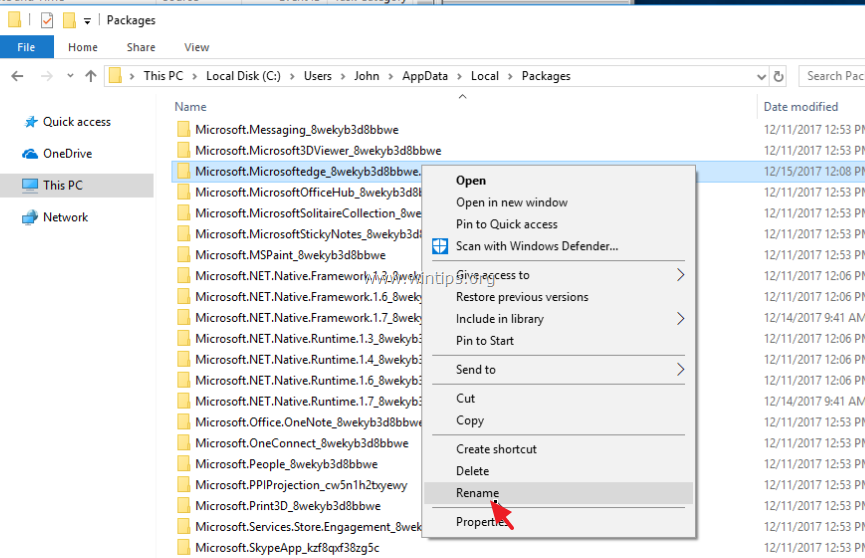Select the Microsoft.PPIProjection_cw5n1h2txyewy folder name
The image size is (865, 558).
301,485
